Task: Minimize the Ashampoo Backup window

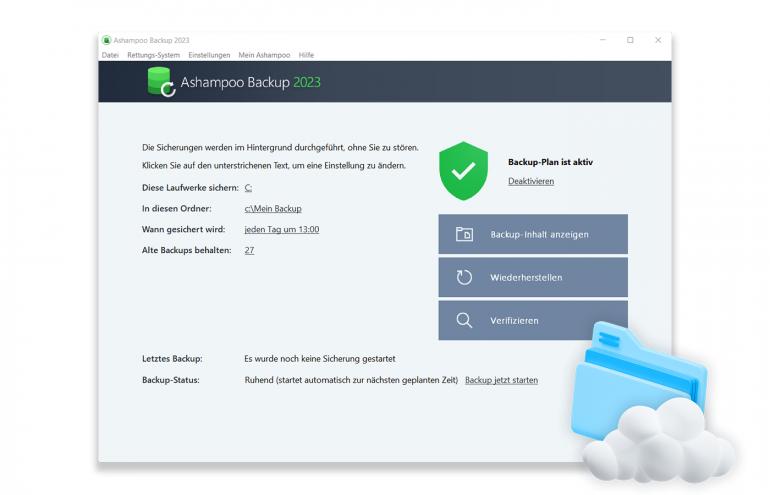Action: [x=603, y=40]
